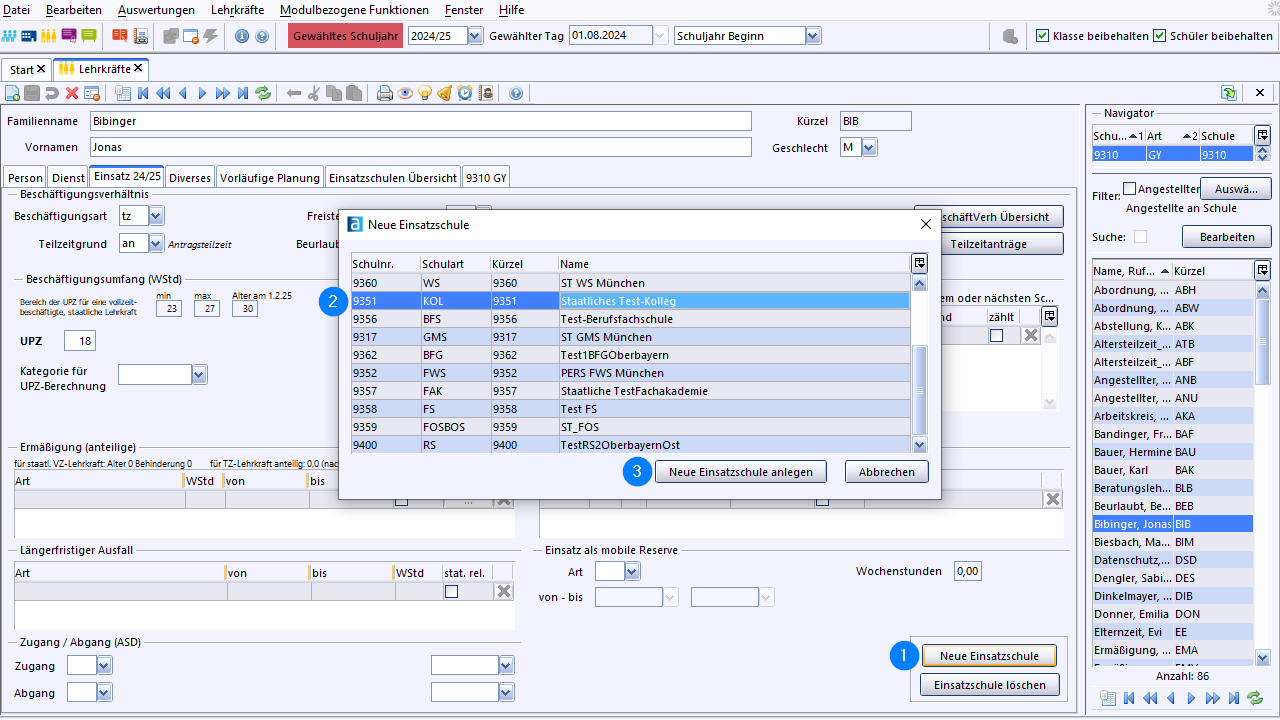Click the Neue Einsatzschule button
The width and height of the screenshot is (1280, 720).
[x=989, y=656]
